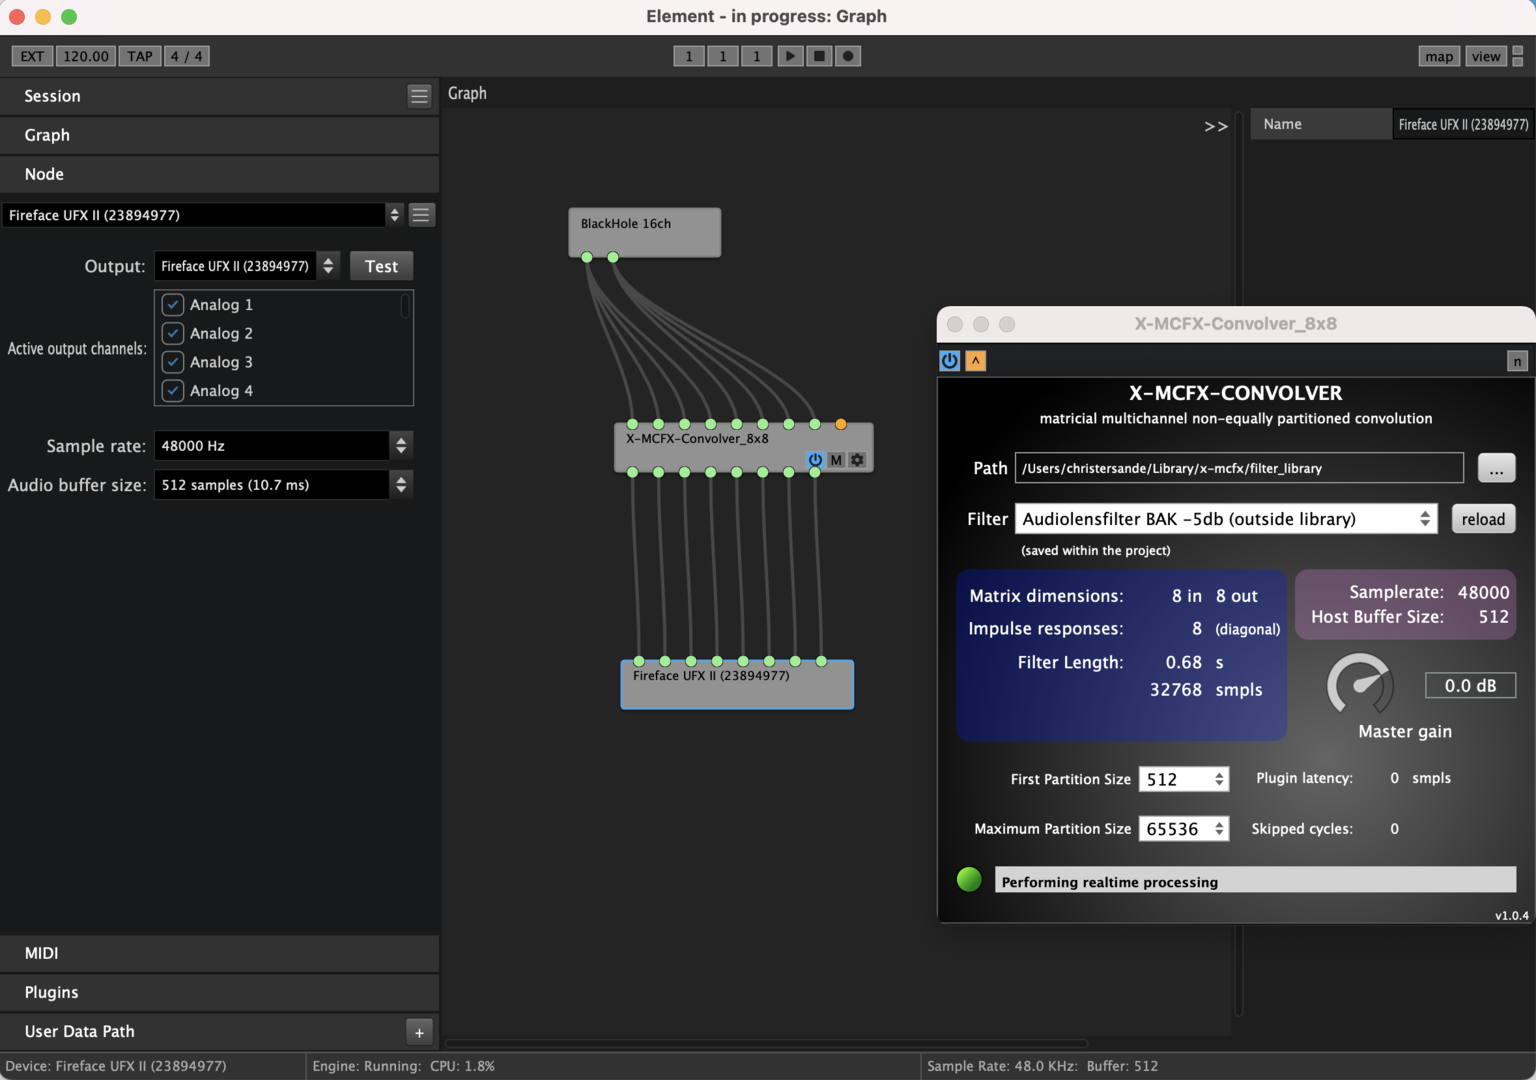This screenshot has width=1536, height=1080.
Task: Click the map button
Action: pos(1439,56)
